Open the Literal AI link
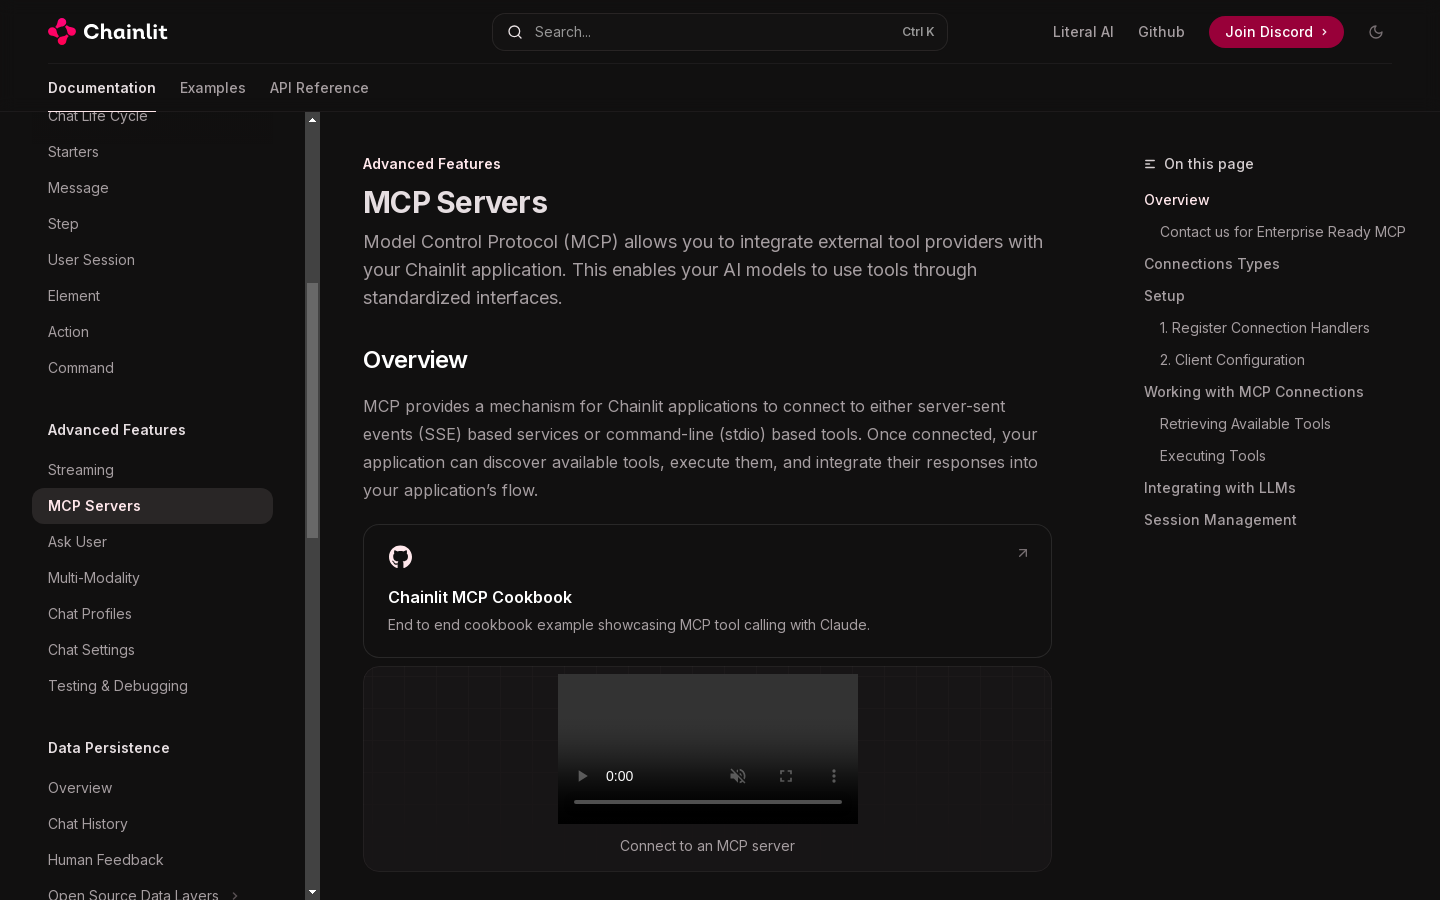The width and height of the screenshot is (1440, 900). 1083,32
